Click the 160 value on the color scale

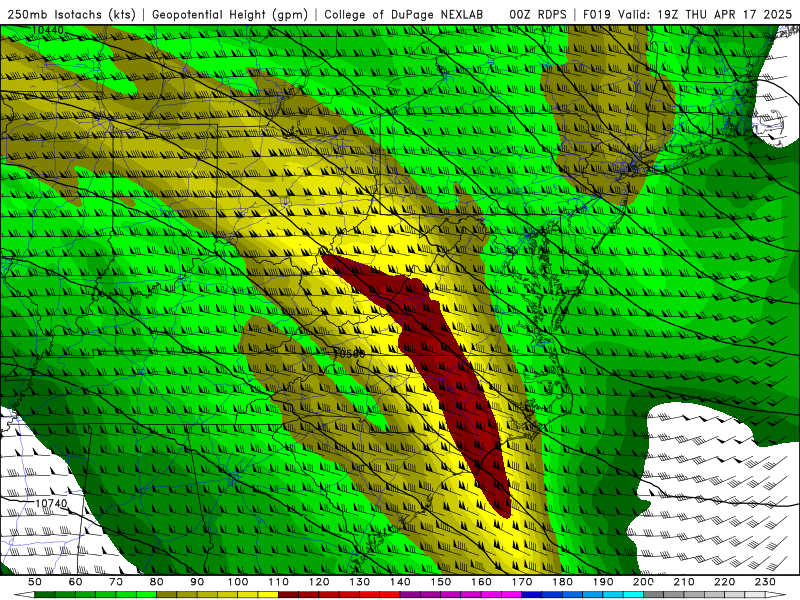pos(482,582)
